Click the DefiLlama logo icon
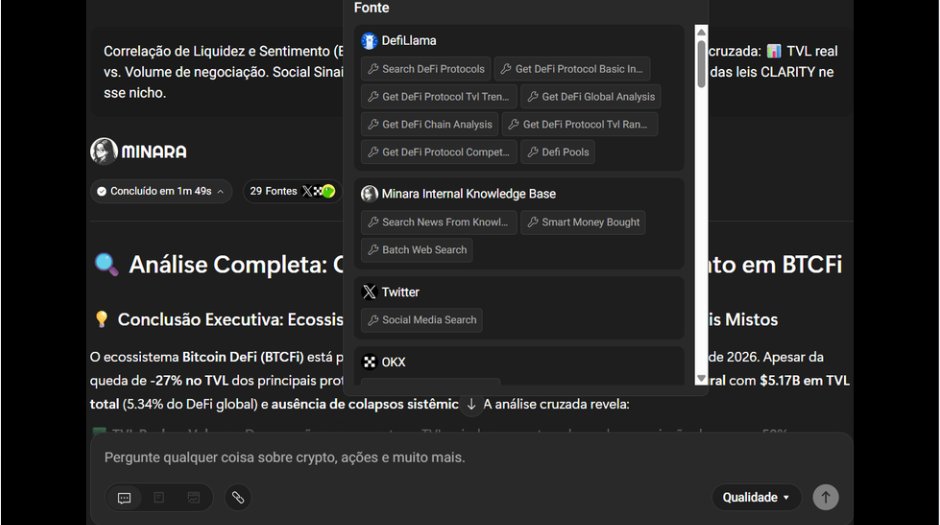The width and height of the screenshot is (940, 525). click(369, 41)
